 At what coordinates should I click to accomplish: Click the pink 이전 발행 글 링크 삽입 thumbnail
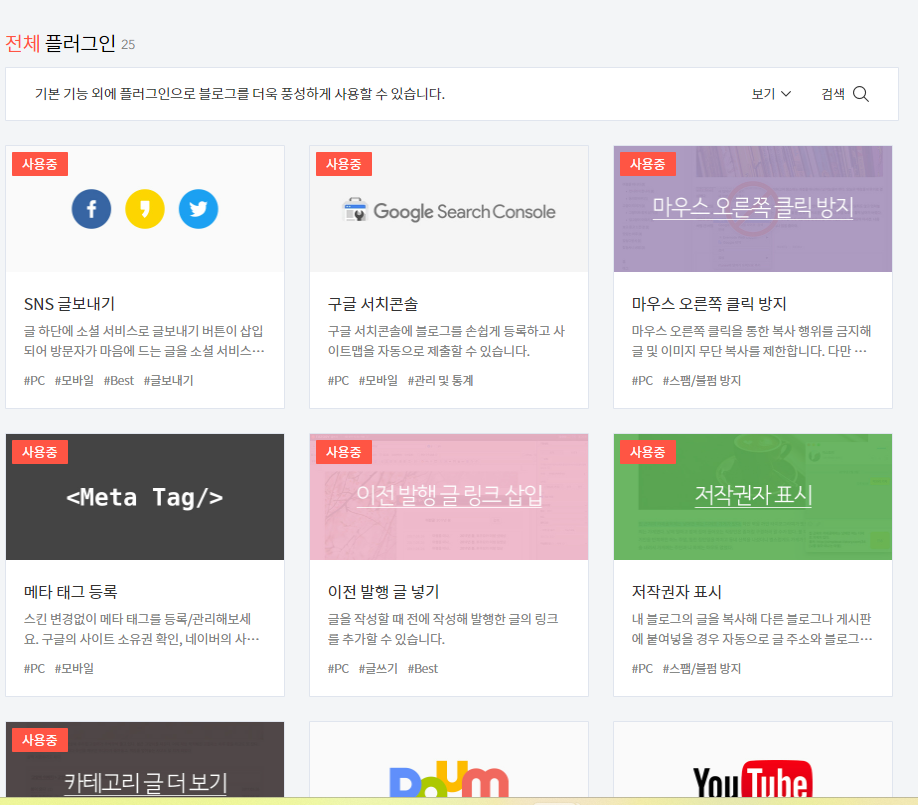click(x=449, y=497)
